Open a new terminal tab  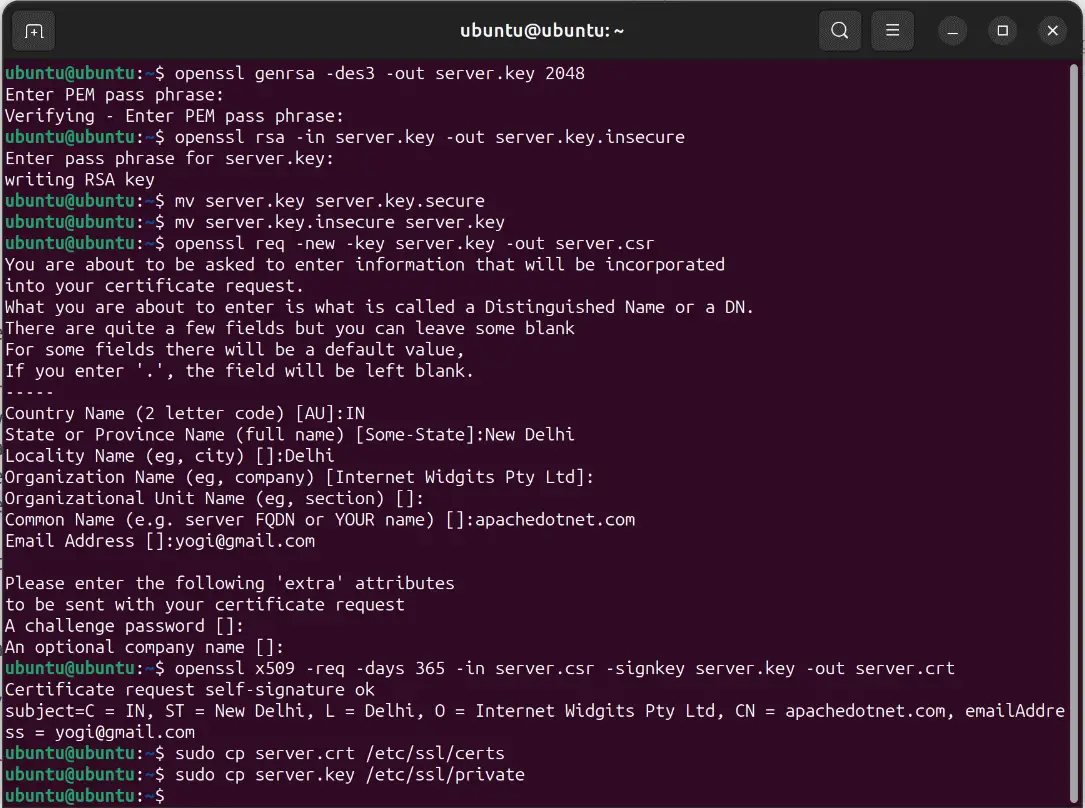[33, 31]
